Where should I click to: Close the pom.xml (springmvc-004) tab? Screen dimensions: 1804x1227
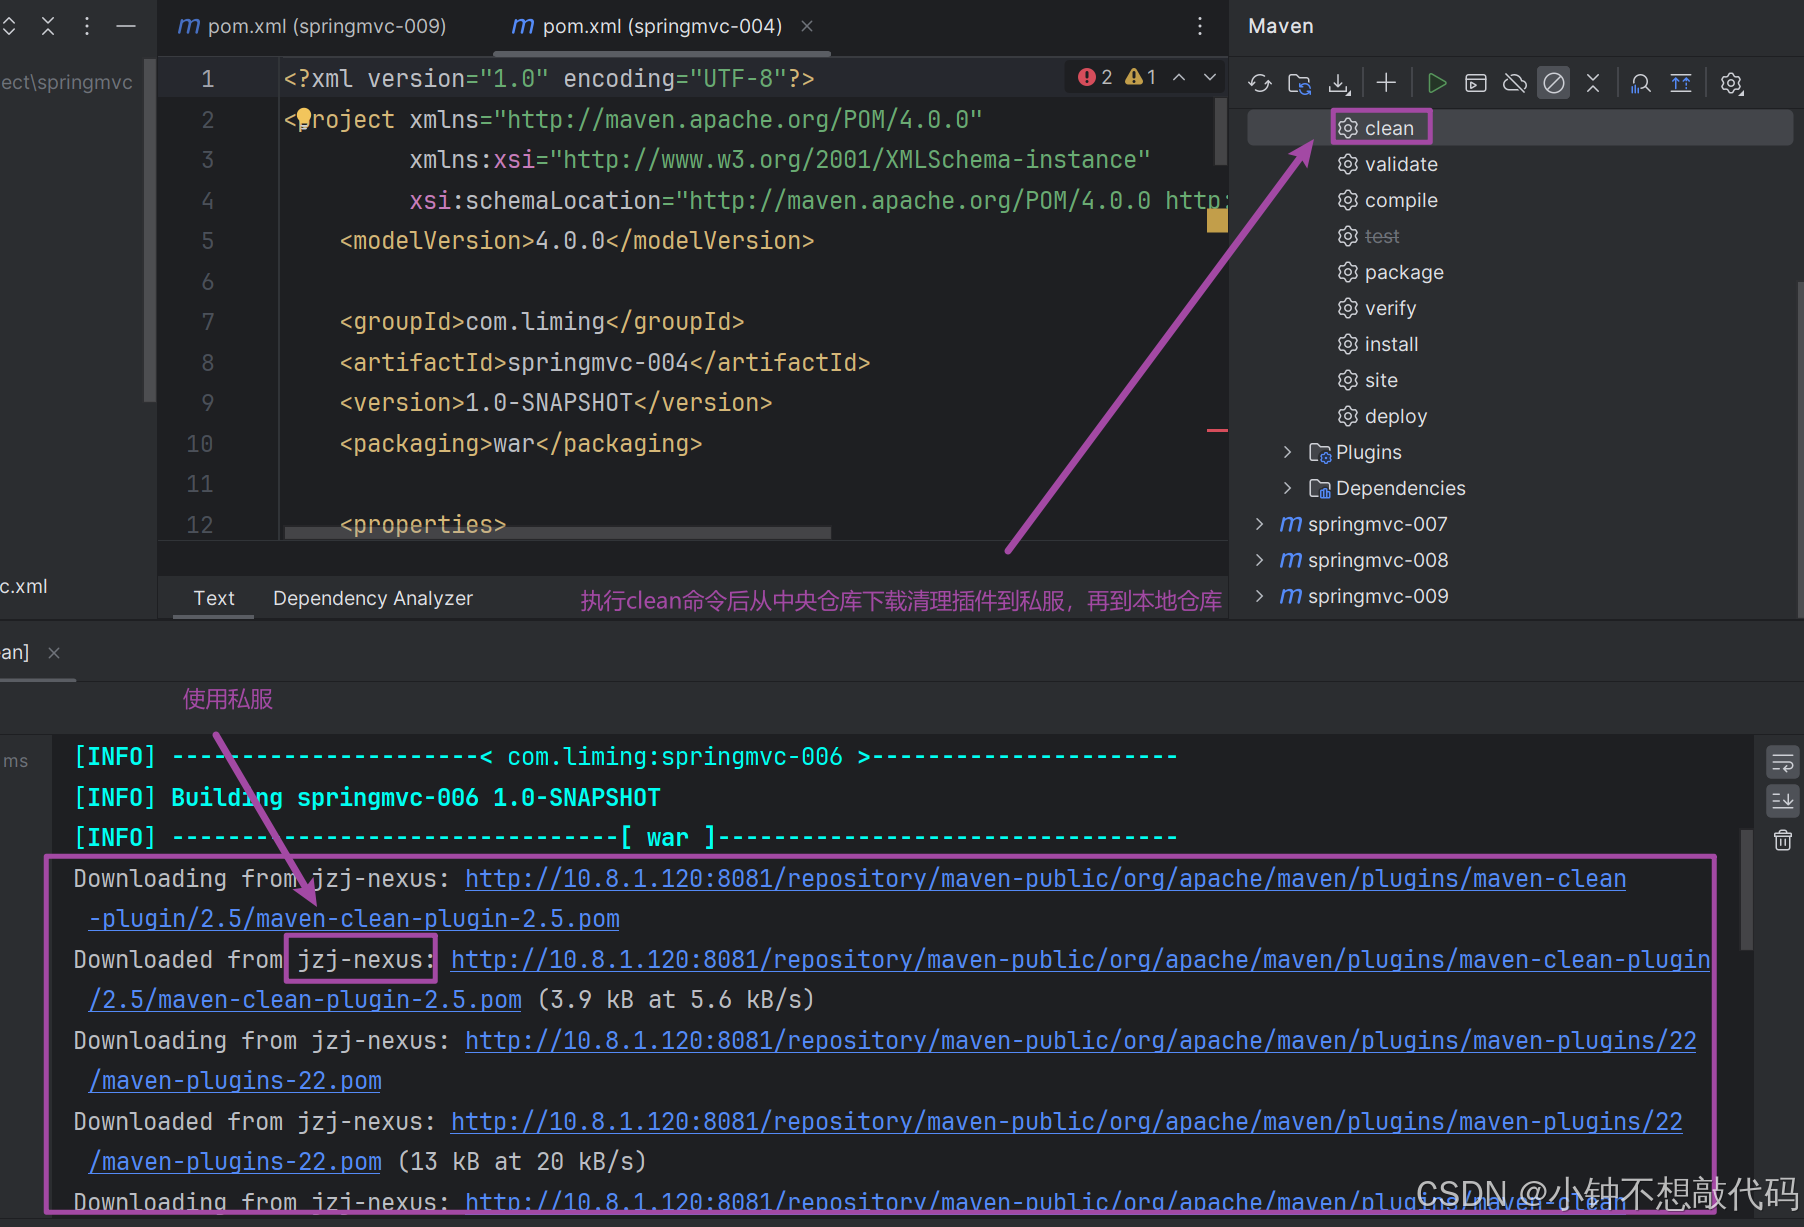[x=807, y=26]
